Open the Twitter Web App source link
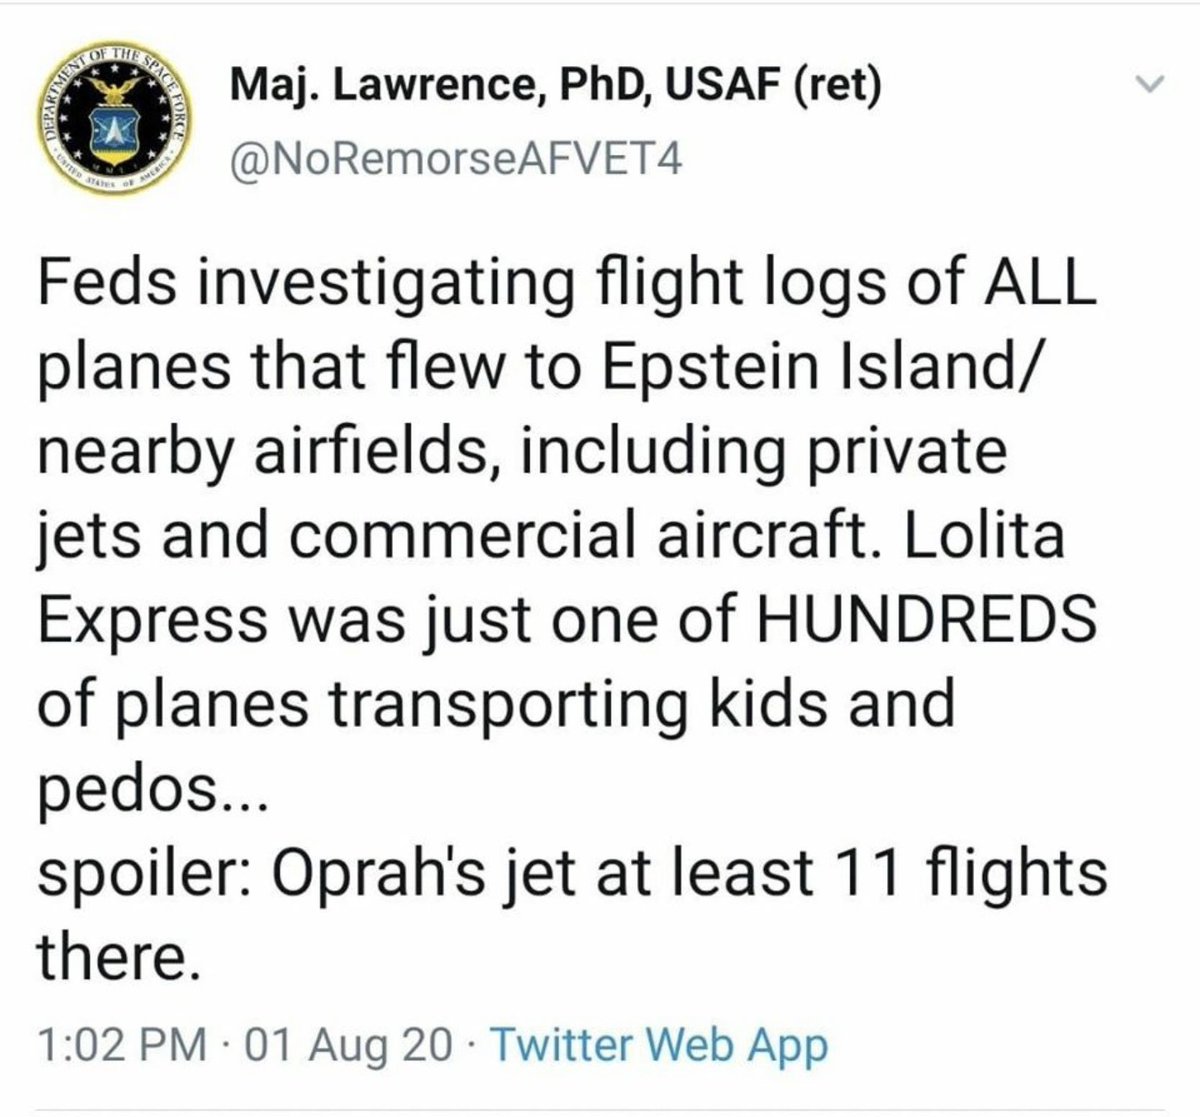 (x=661, y=1045)
